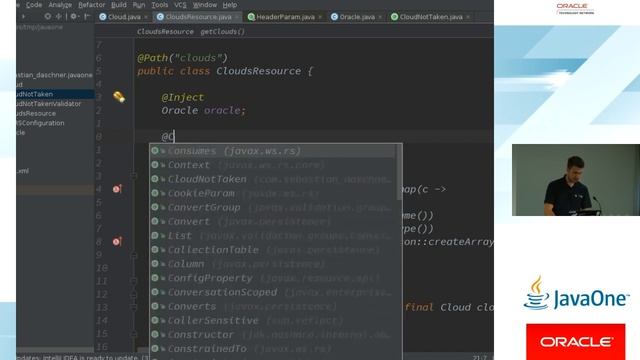Viewport: 640px width, 360px height.
Task: Choose ConfigProperty completion suggestion
Action: [273, 278]
